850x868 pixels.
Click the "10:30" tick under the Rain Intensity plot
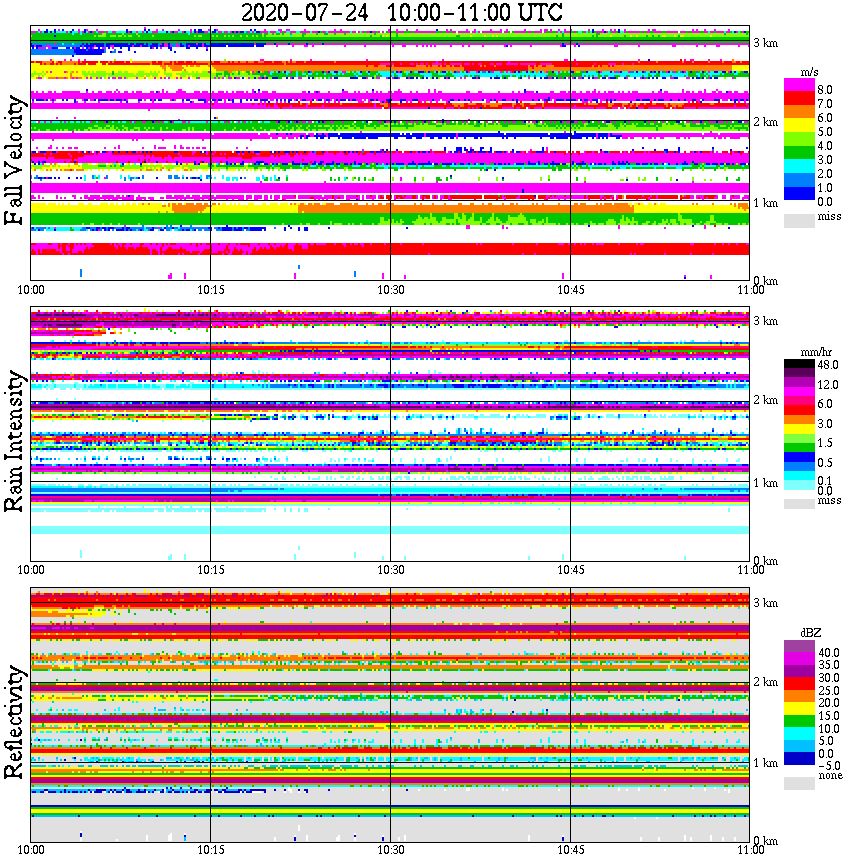[391, 570]
